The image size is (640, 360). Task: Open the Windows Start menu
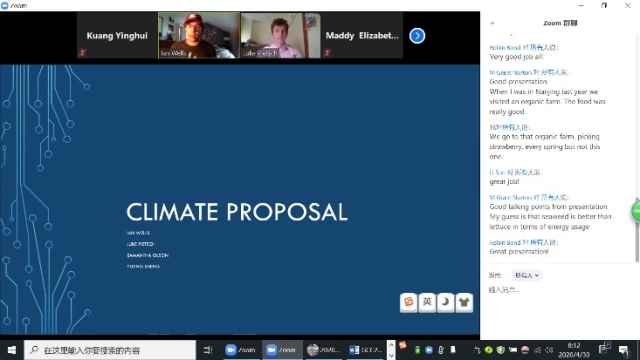coord(12,350)
